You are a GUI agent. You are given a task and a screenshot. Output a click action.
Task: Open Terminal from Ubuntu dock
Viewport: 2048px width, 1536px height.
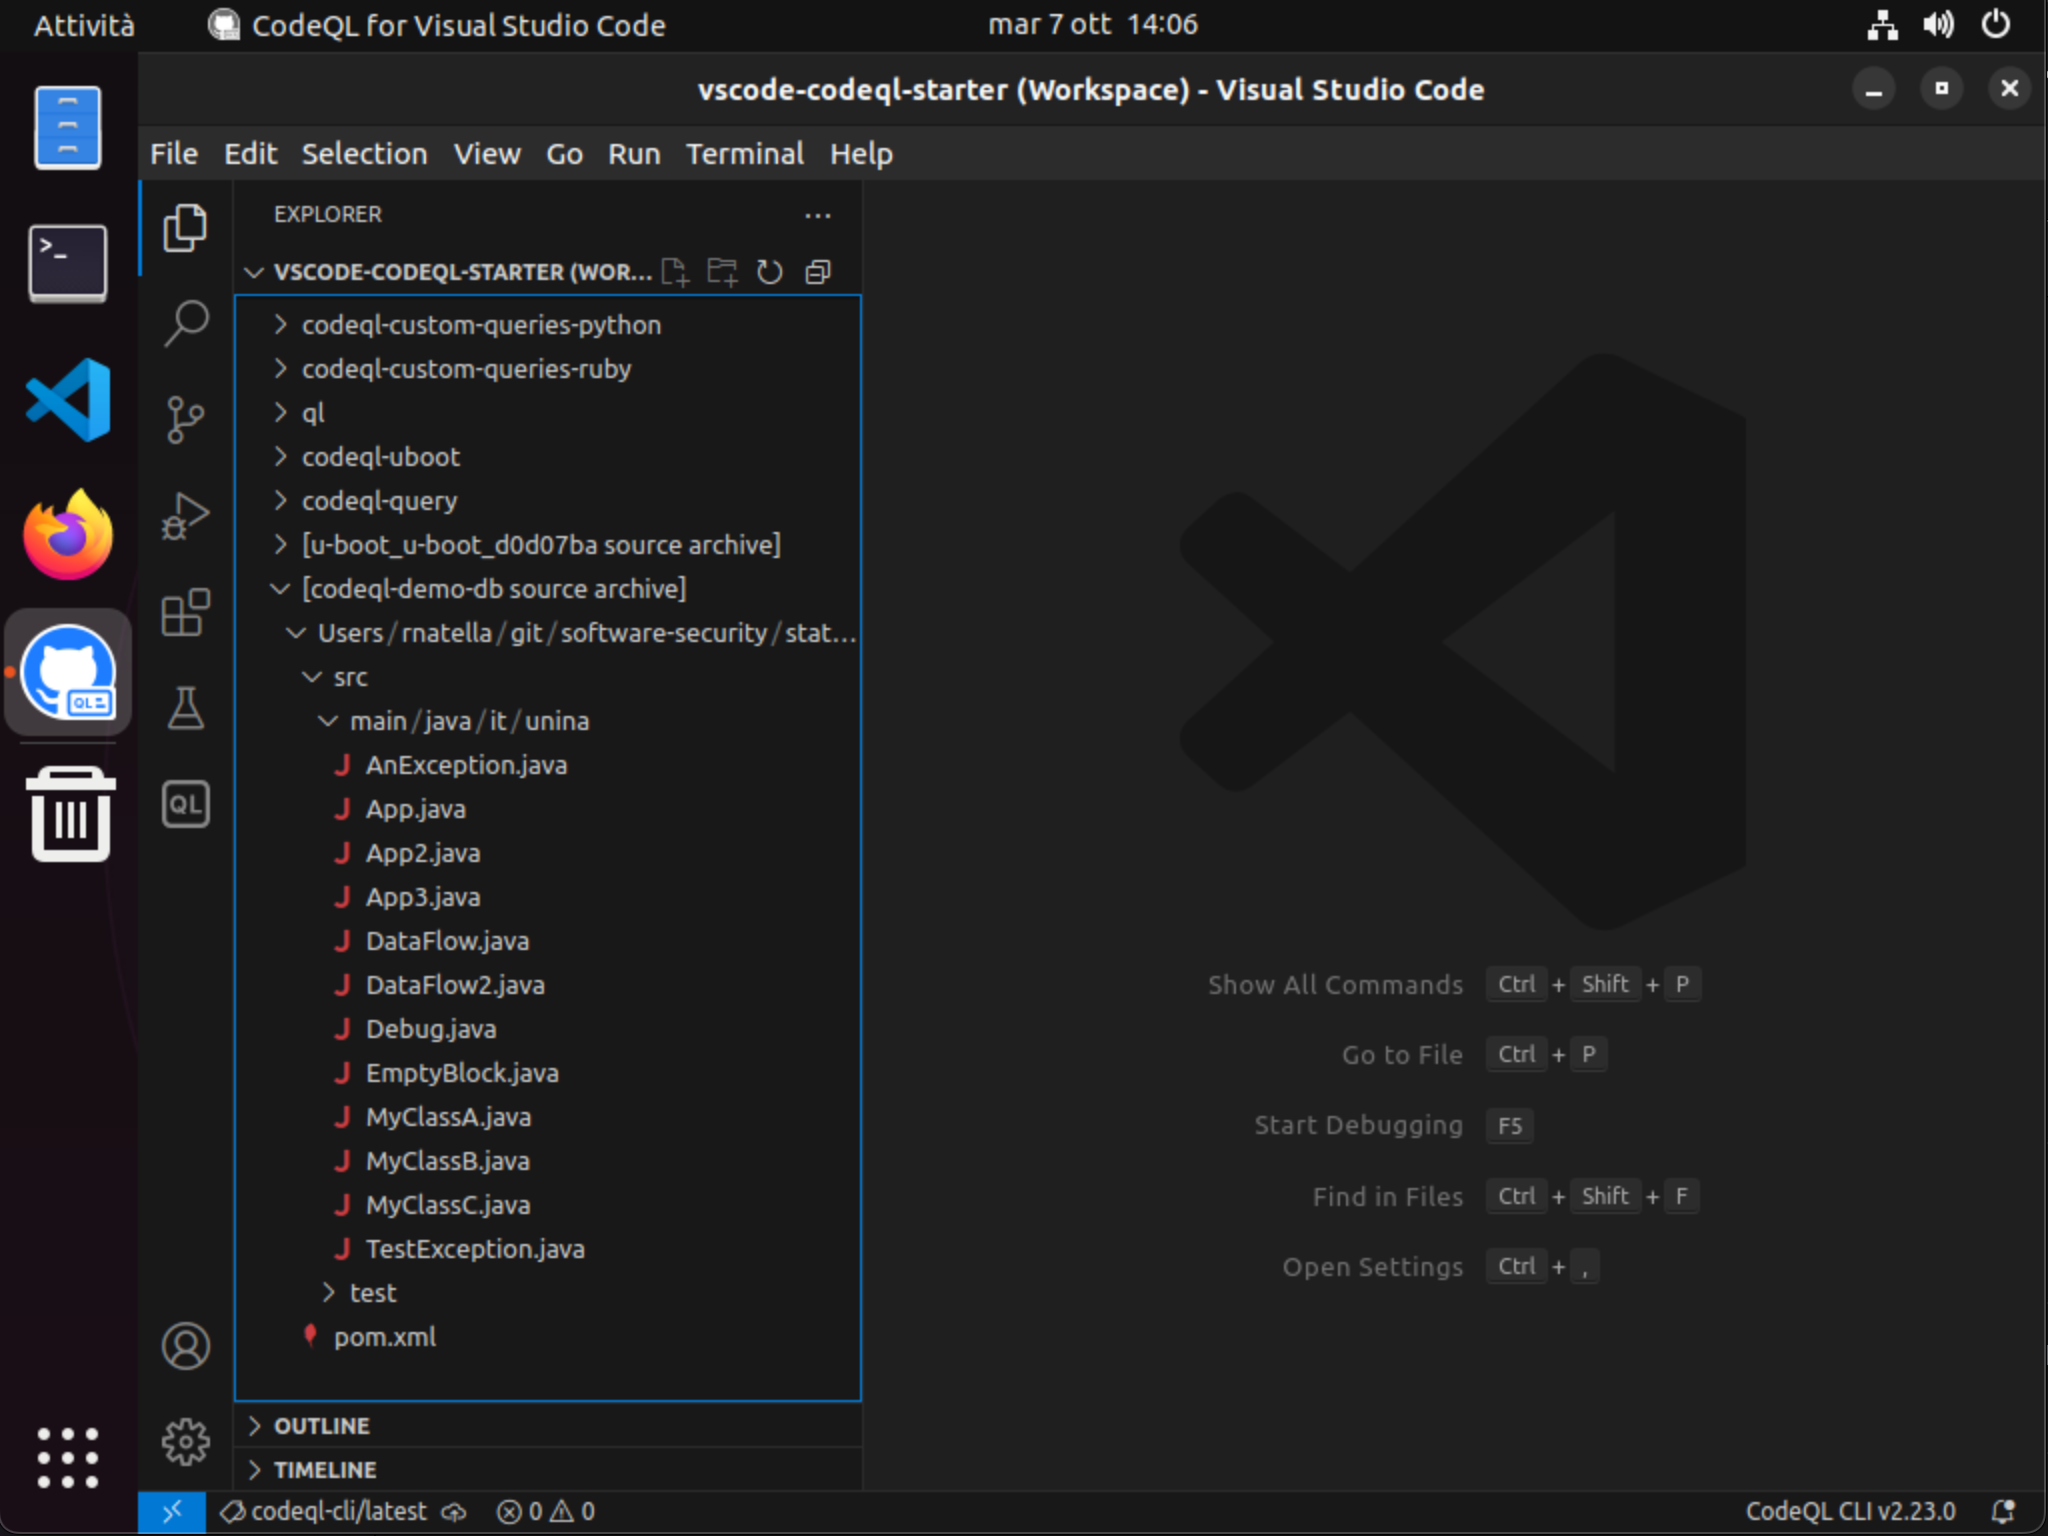click(x=68, y=264)
